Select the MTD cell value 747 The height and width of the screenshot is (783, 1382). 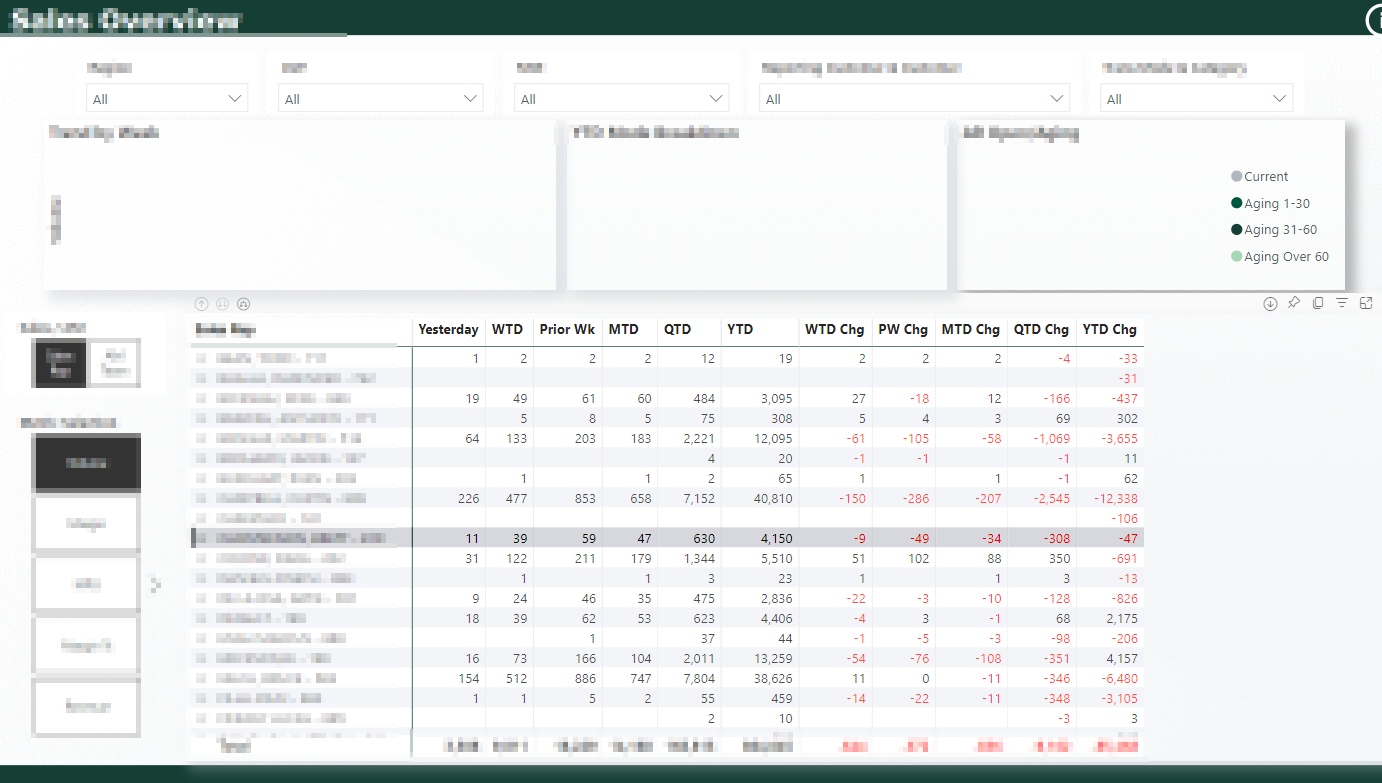point(639,678)
